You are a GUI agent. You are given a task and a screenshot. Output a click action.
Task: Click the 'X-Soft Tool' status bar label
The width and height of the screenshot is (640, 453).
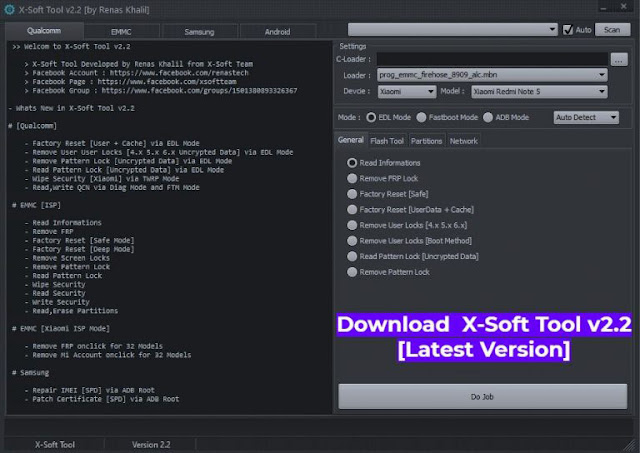click(x=55, y=444)
